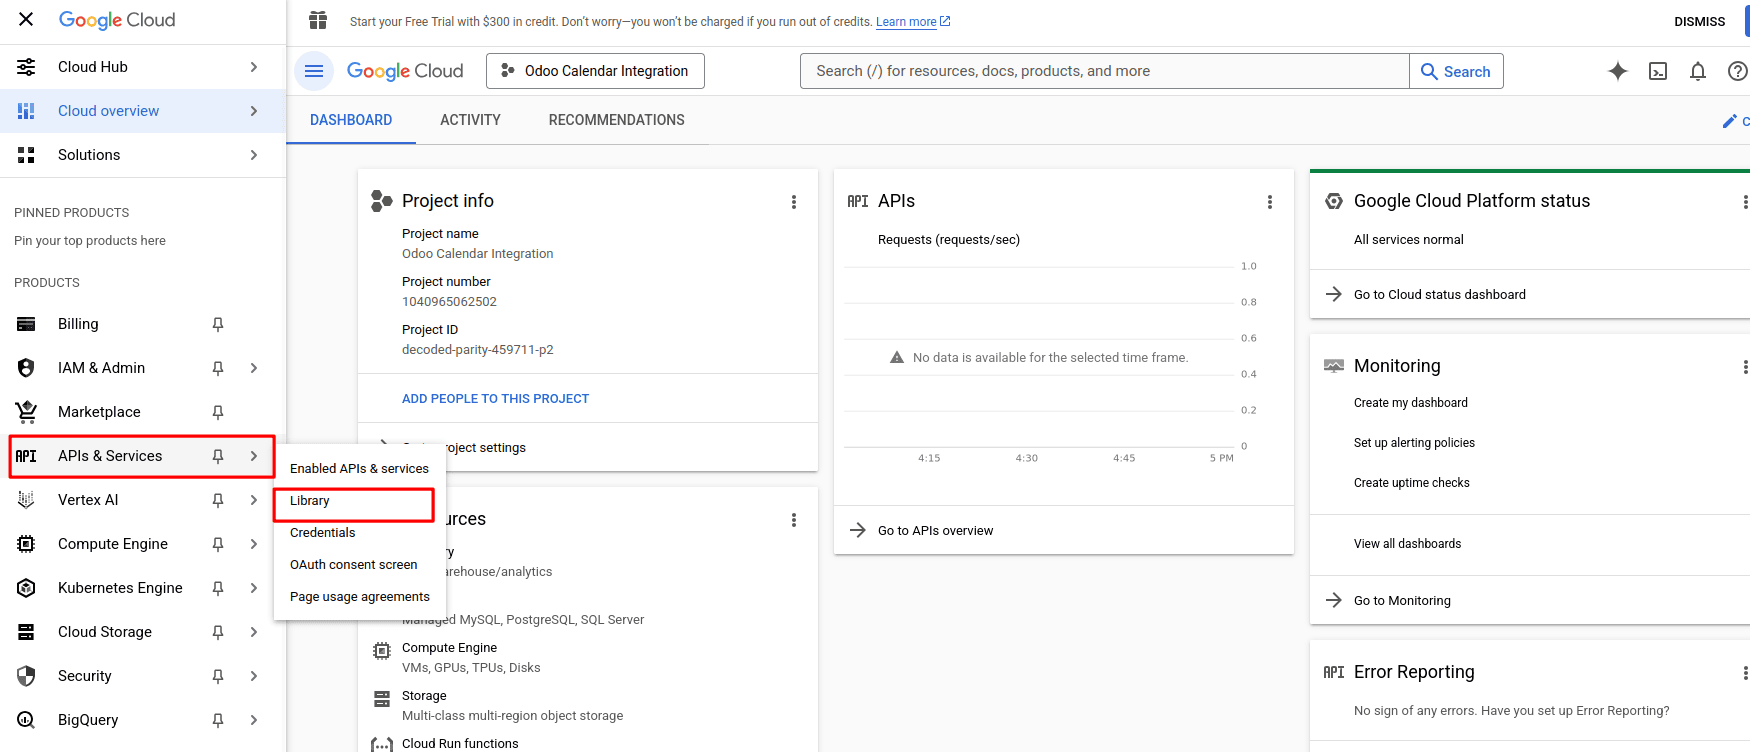The height and width of the screenshot is (752, 1750).
Task: Pin Billing to top products
Action: coord(218,324)
